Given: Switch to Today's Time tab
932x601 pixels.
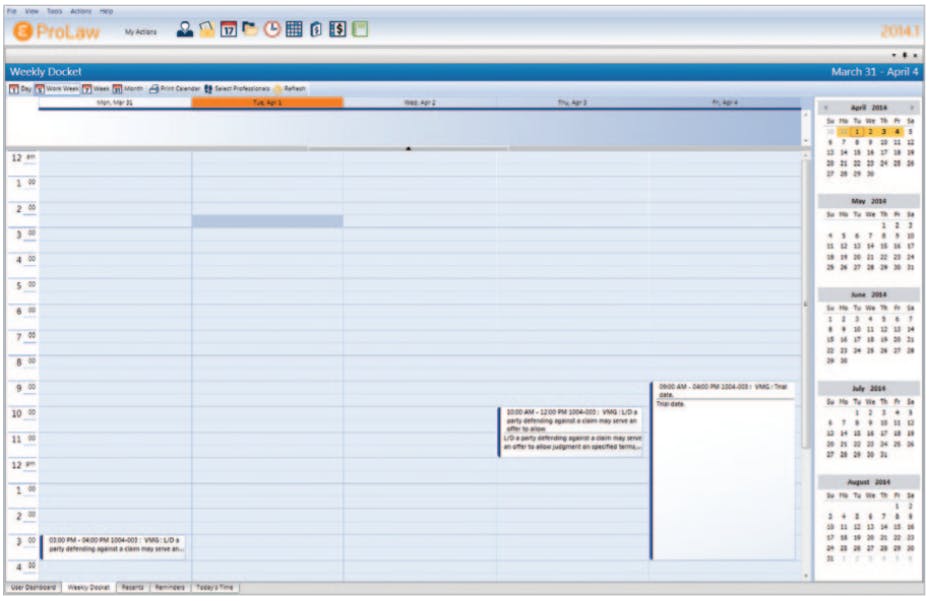Looking at the screenshot, I should [215, 587].
